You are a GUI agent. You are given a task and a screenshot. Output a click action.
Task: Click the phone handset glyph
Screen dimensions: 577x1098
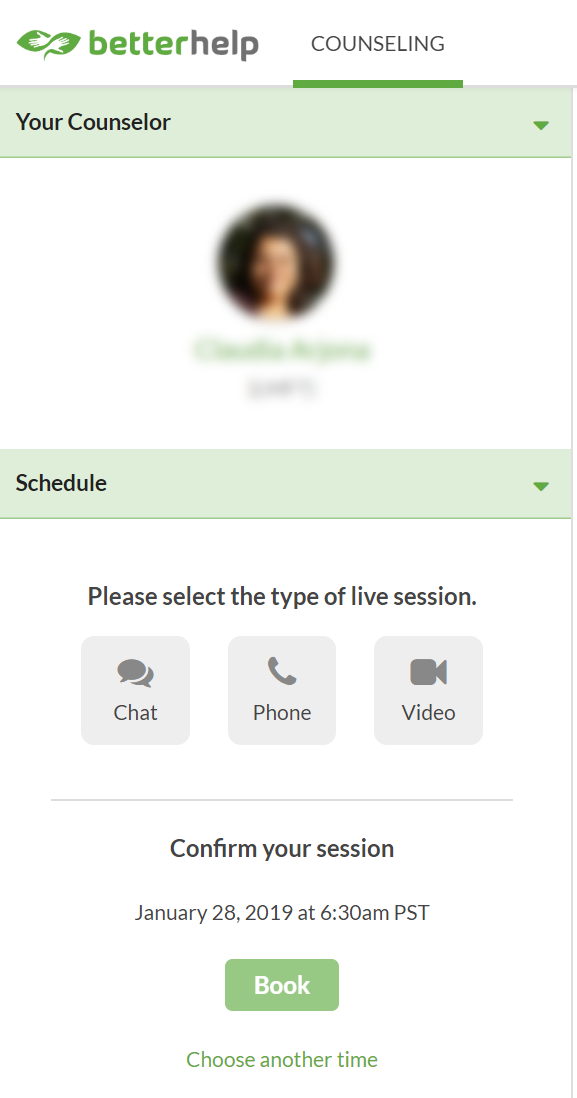[x=281, y=670]
